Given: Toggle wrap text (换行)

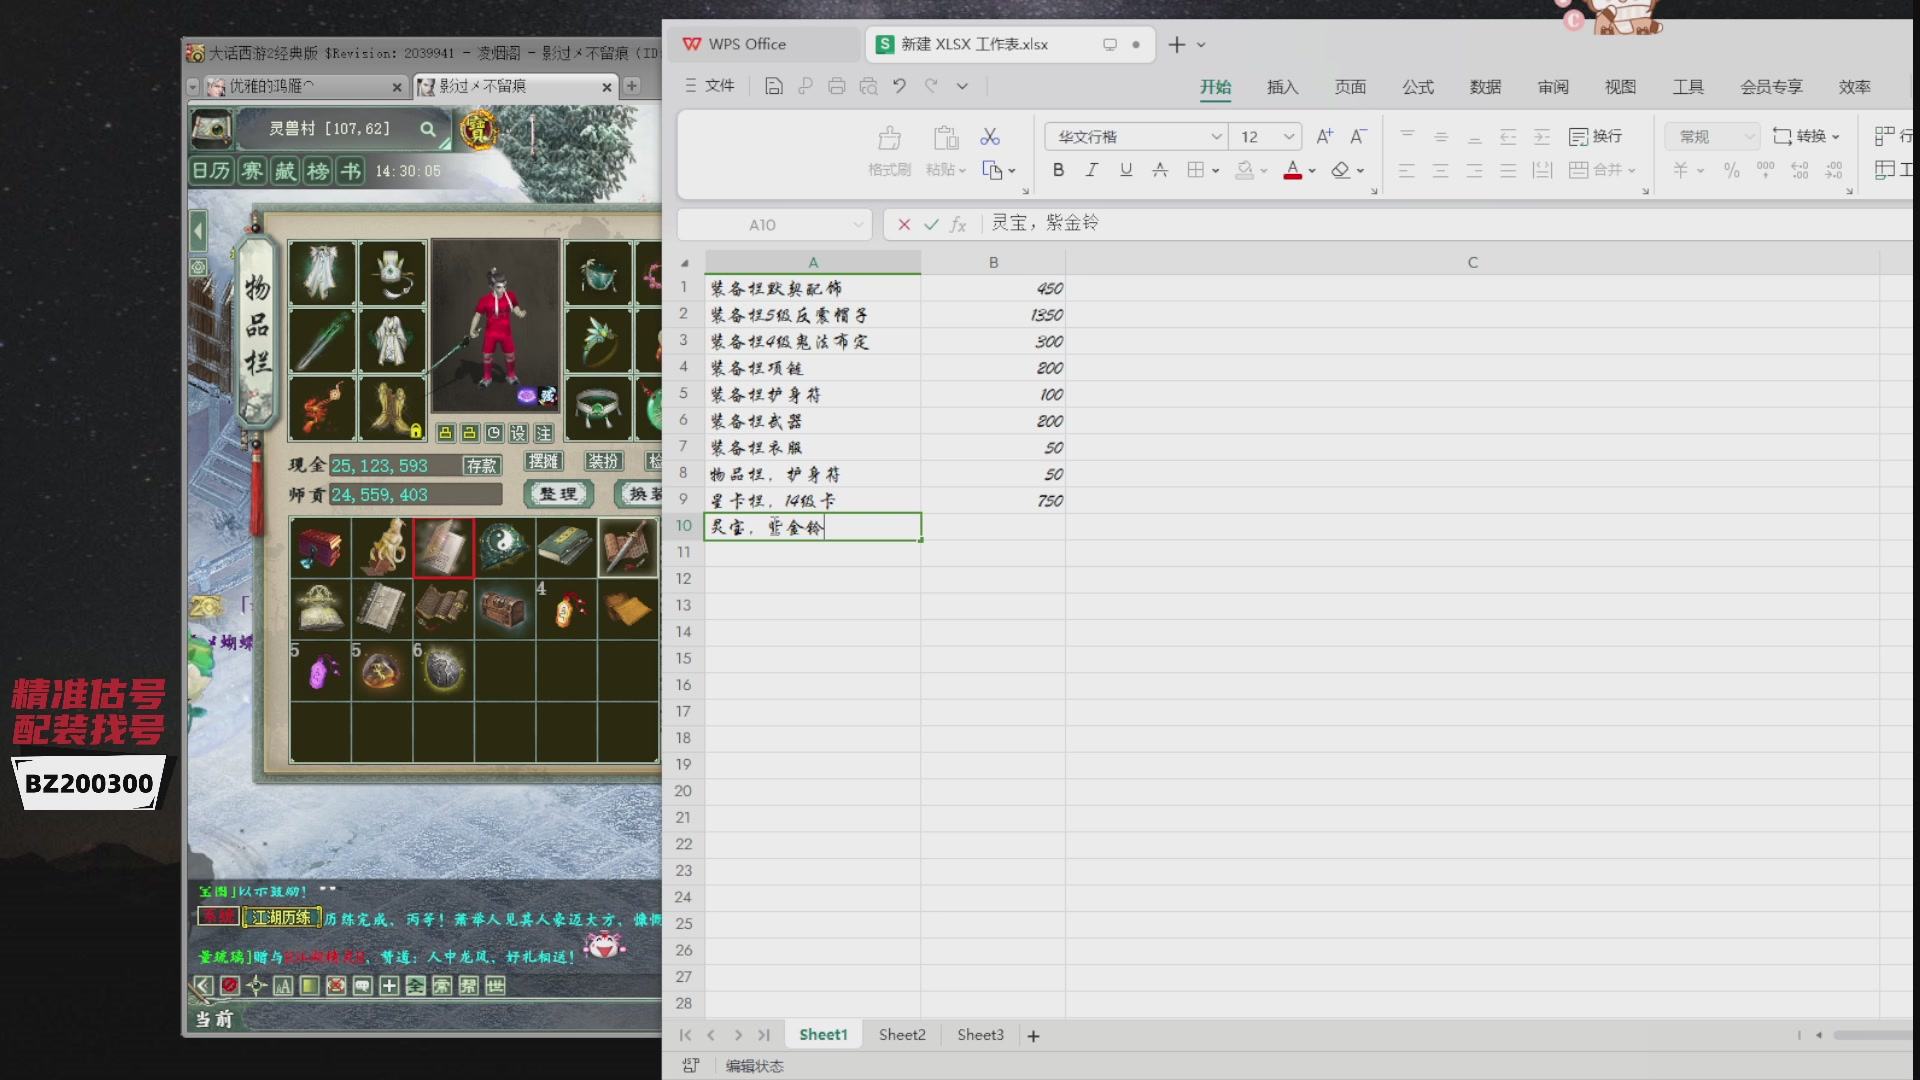Looking at the screenshot, I should tap(1596, 137).
